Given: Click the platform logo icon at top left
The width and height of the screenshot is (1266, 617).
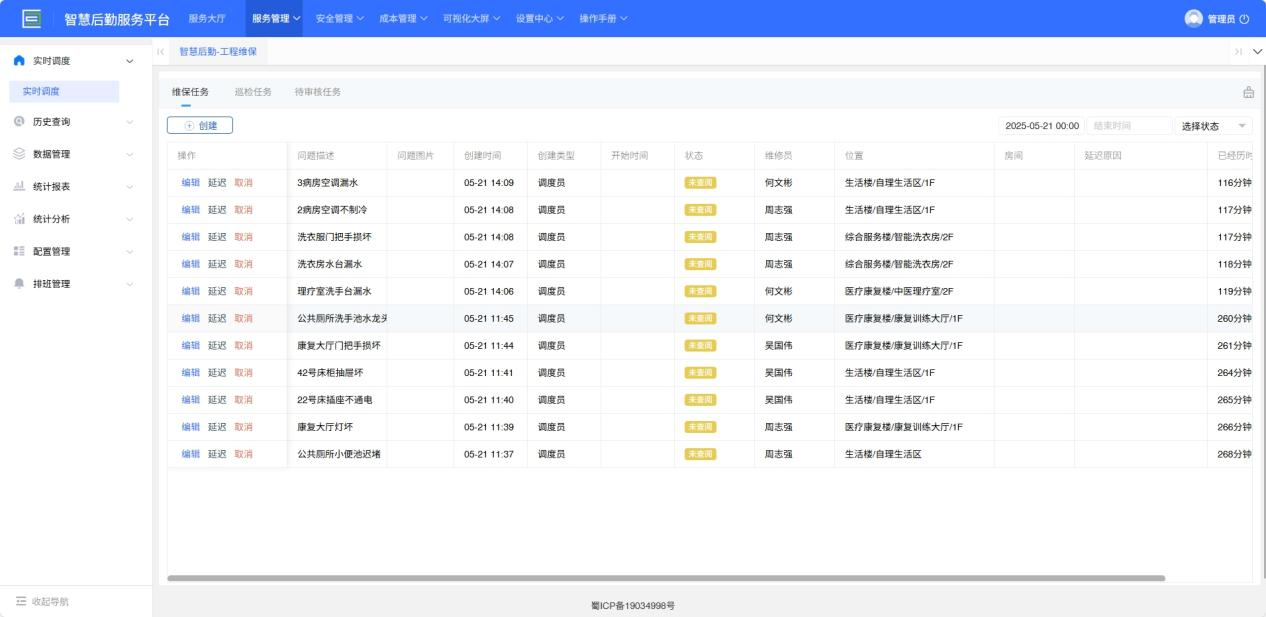Looking at the screenshot, I should click(x=31, y=19).
